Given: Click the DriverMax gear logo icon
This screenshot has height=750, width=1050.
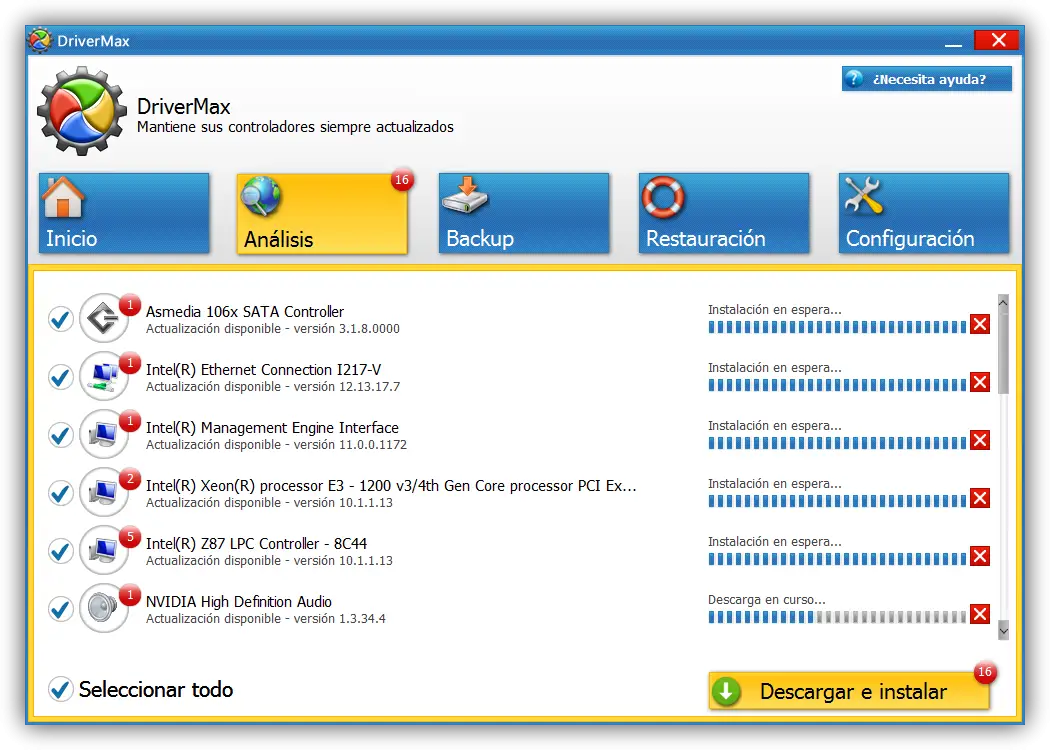Looking at the screenshot, I should 82,110.
